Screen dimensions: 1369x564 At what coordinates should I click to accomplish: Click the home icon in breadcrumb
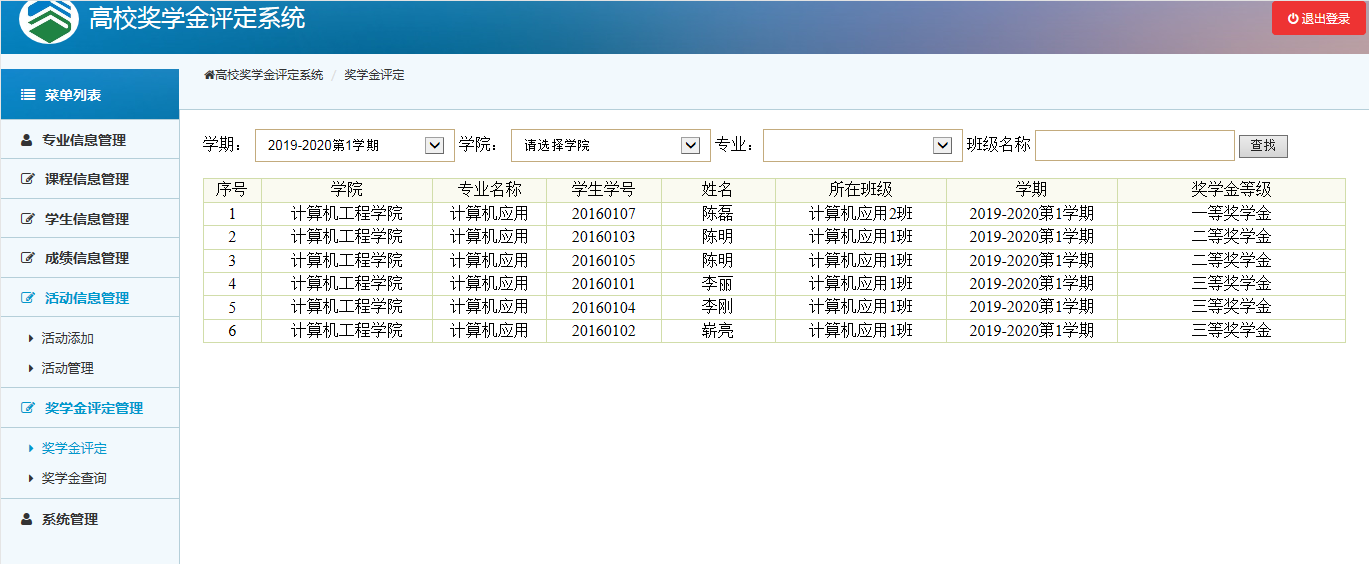(209, 75)
